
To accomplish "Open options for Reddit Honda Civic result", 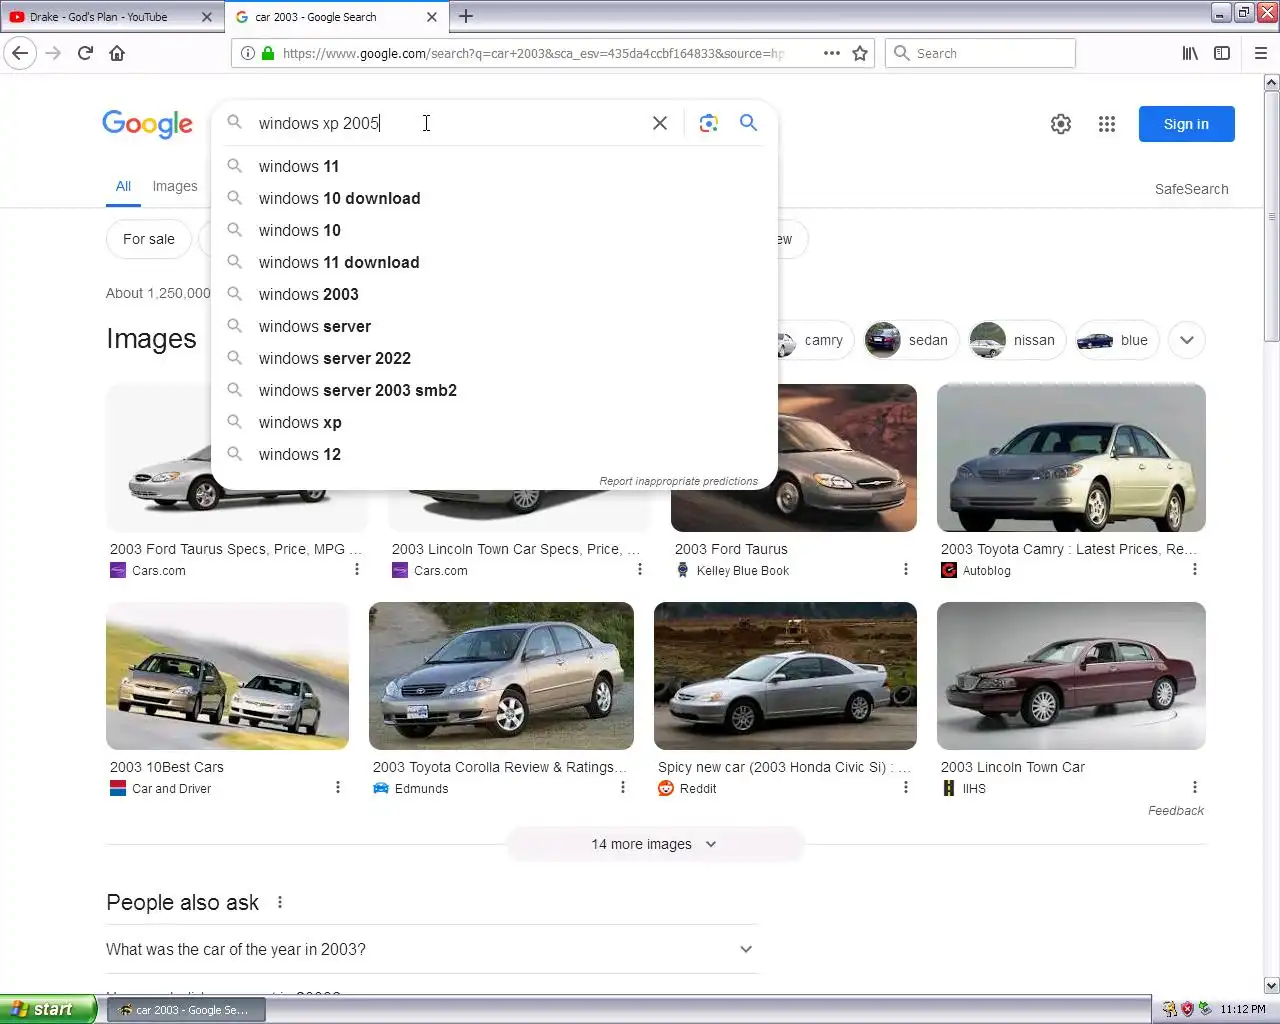I will click(906, 787).
